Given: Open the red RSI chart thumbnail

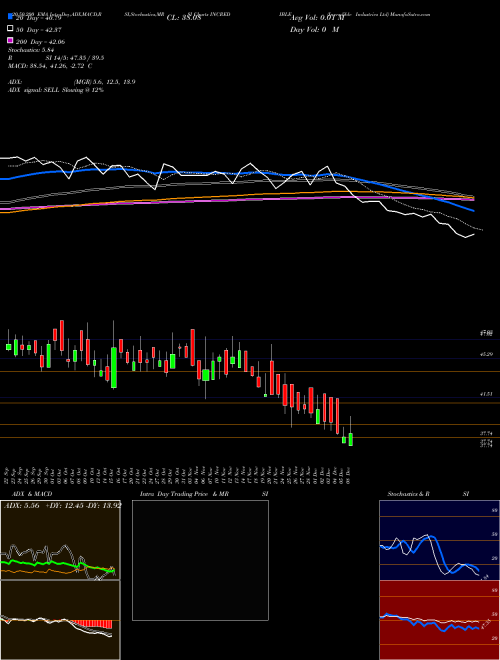Looking at the screenshot, I should tap(439, 620).
